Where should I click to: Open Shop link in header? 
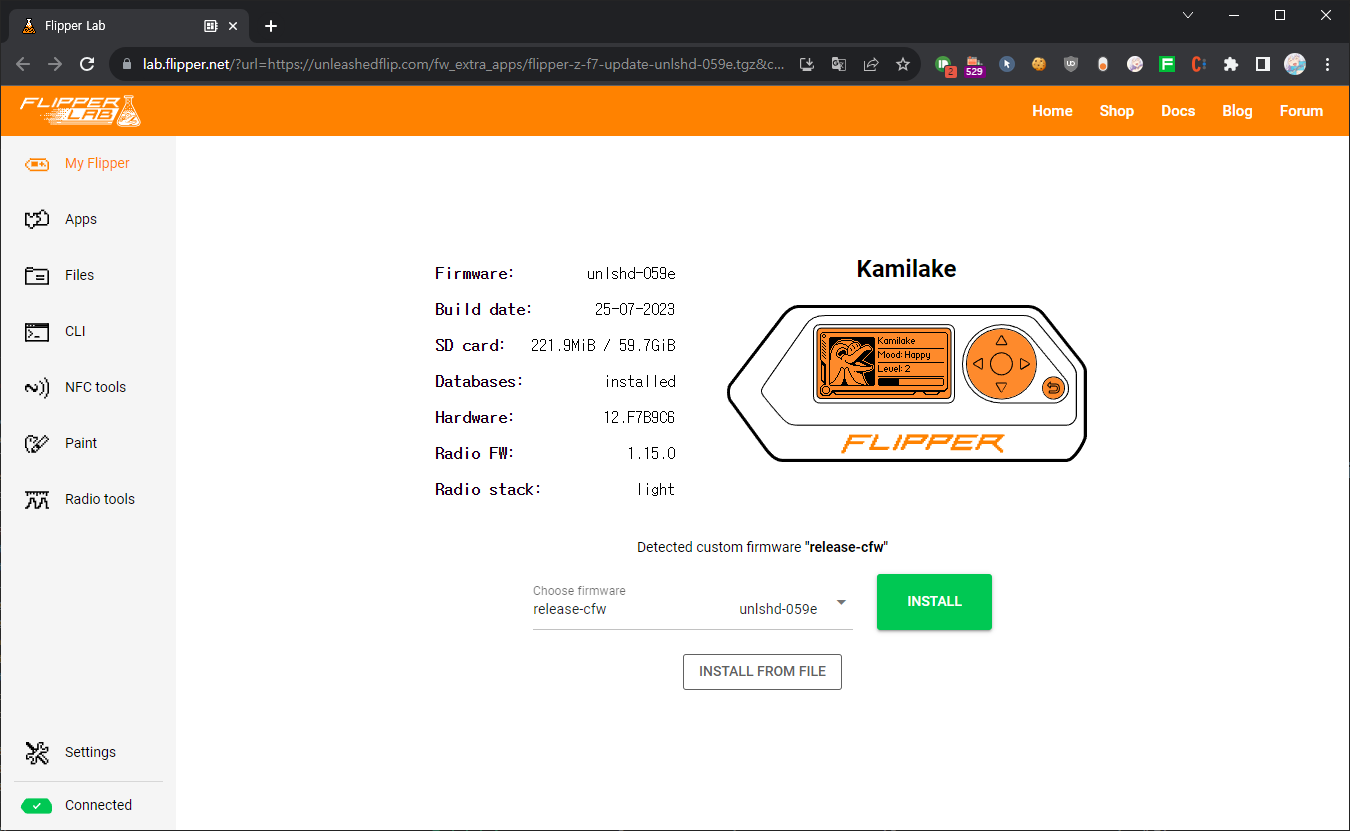pos(1116,111)
